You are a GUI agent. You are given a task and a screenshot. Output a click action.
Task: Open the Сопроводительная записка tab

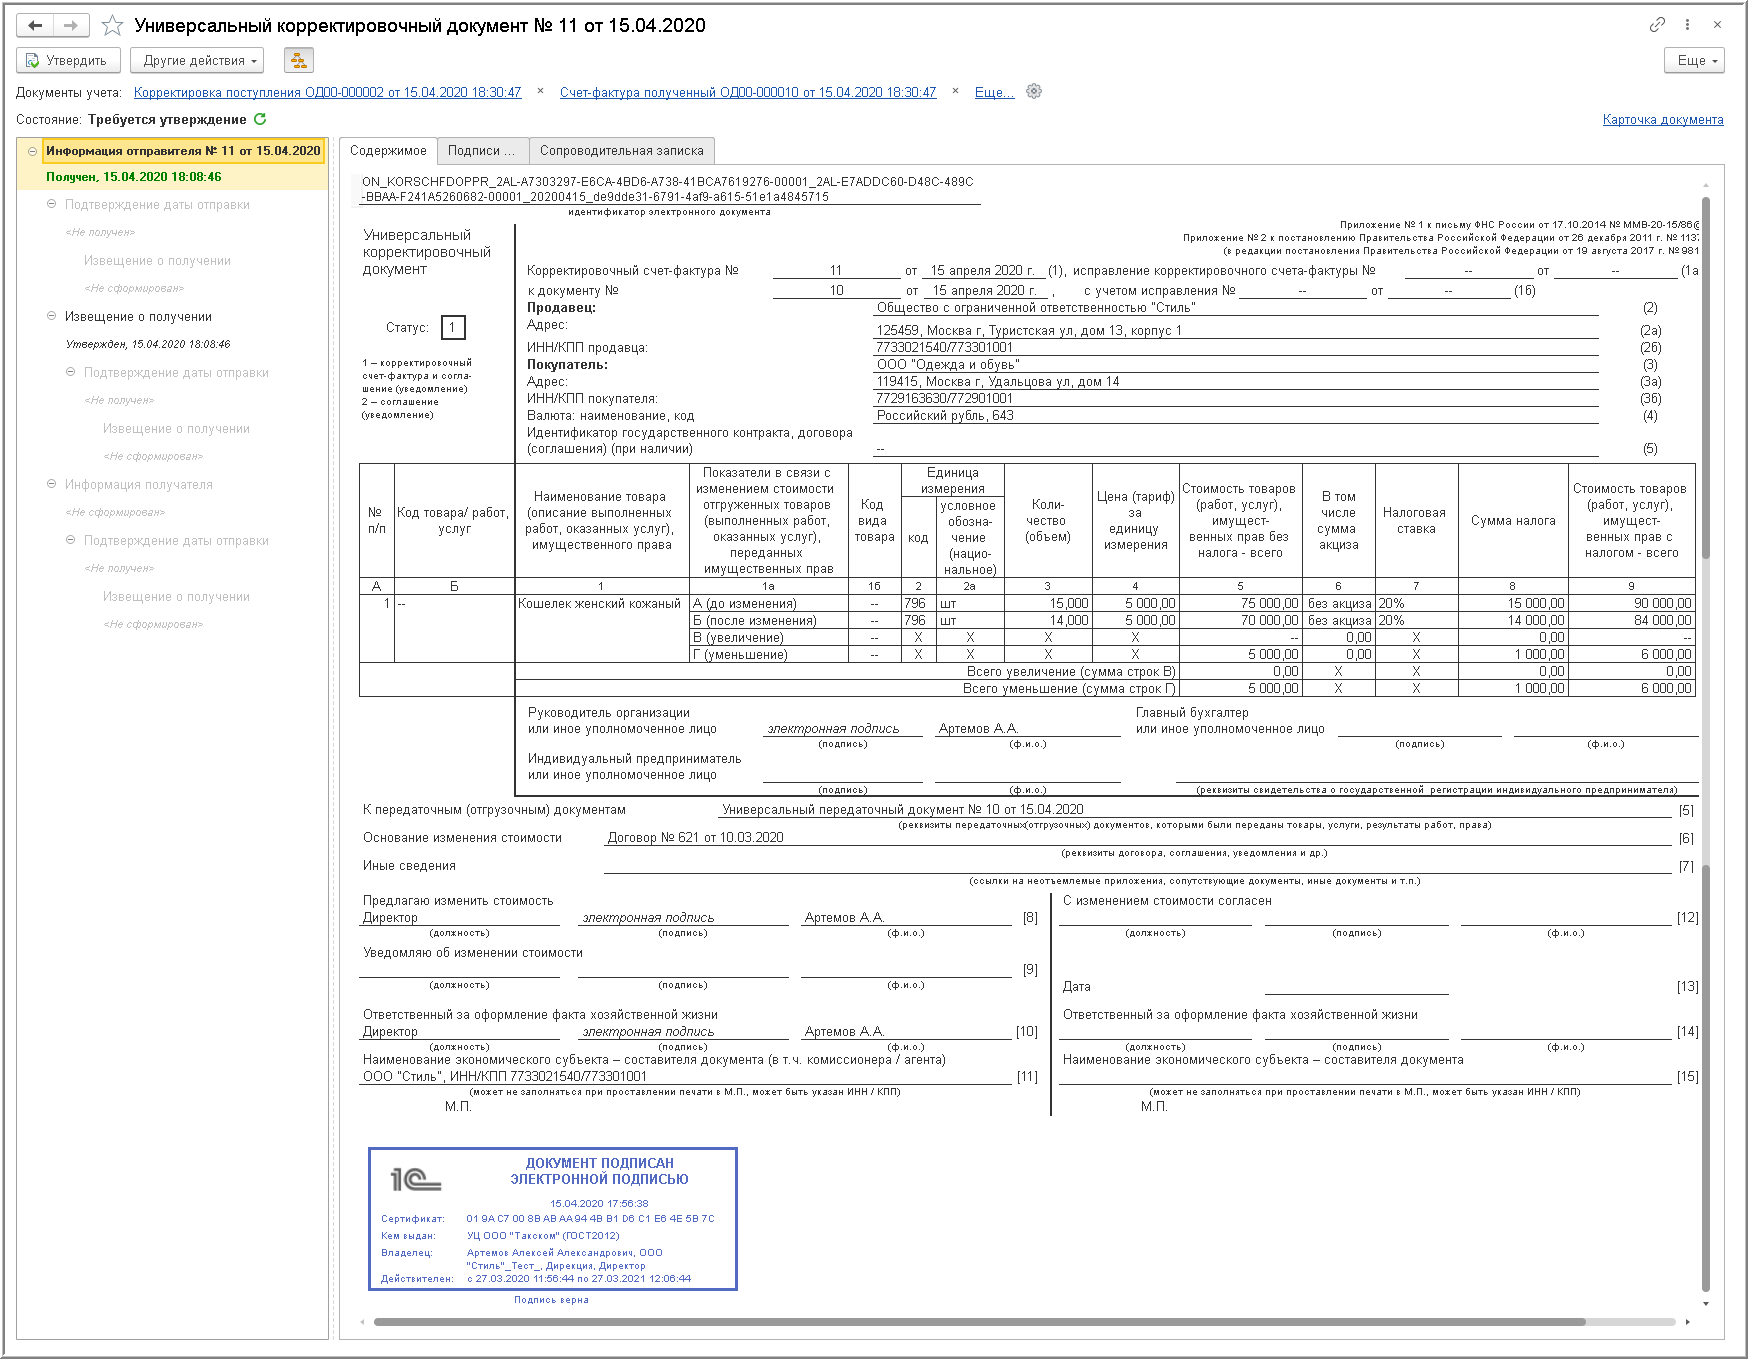click(622, 151)
